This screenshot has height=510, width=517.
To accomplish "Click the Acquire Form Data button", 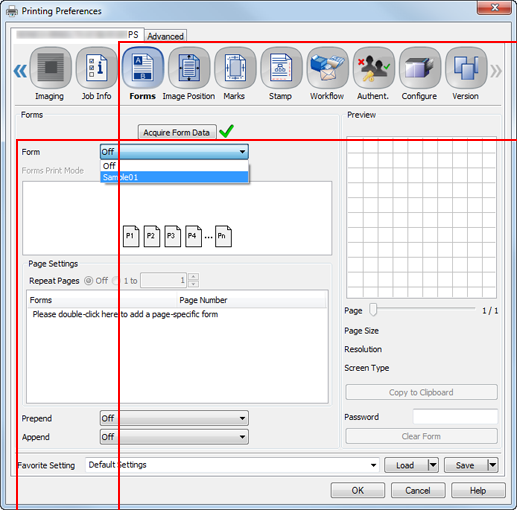I will pos(177,132).
